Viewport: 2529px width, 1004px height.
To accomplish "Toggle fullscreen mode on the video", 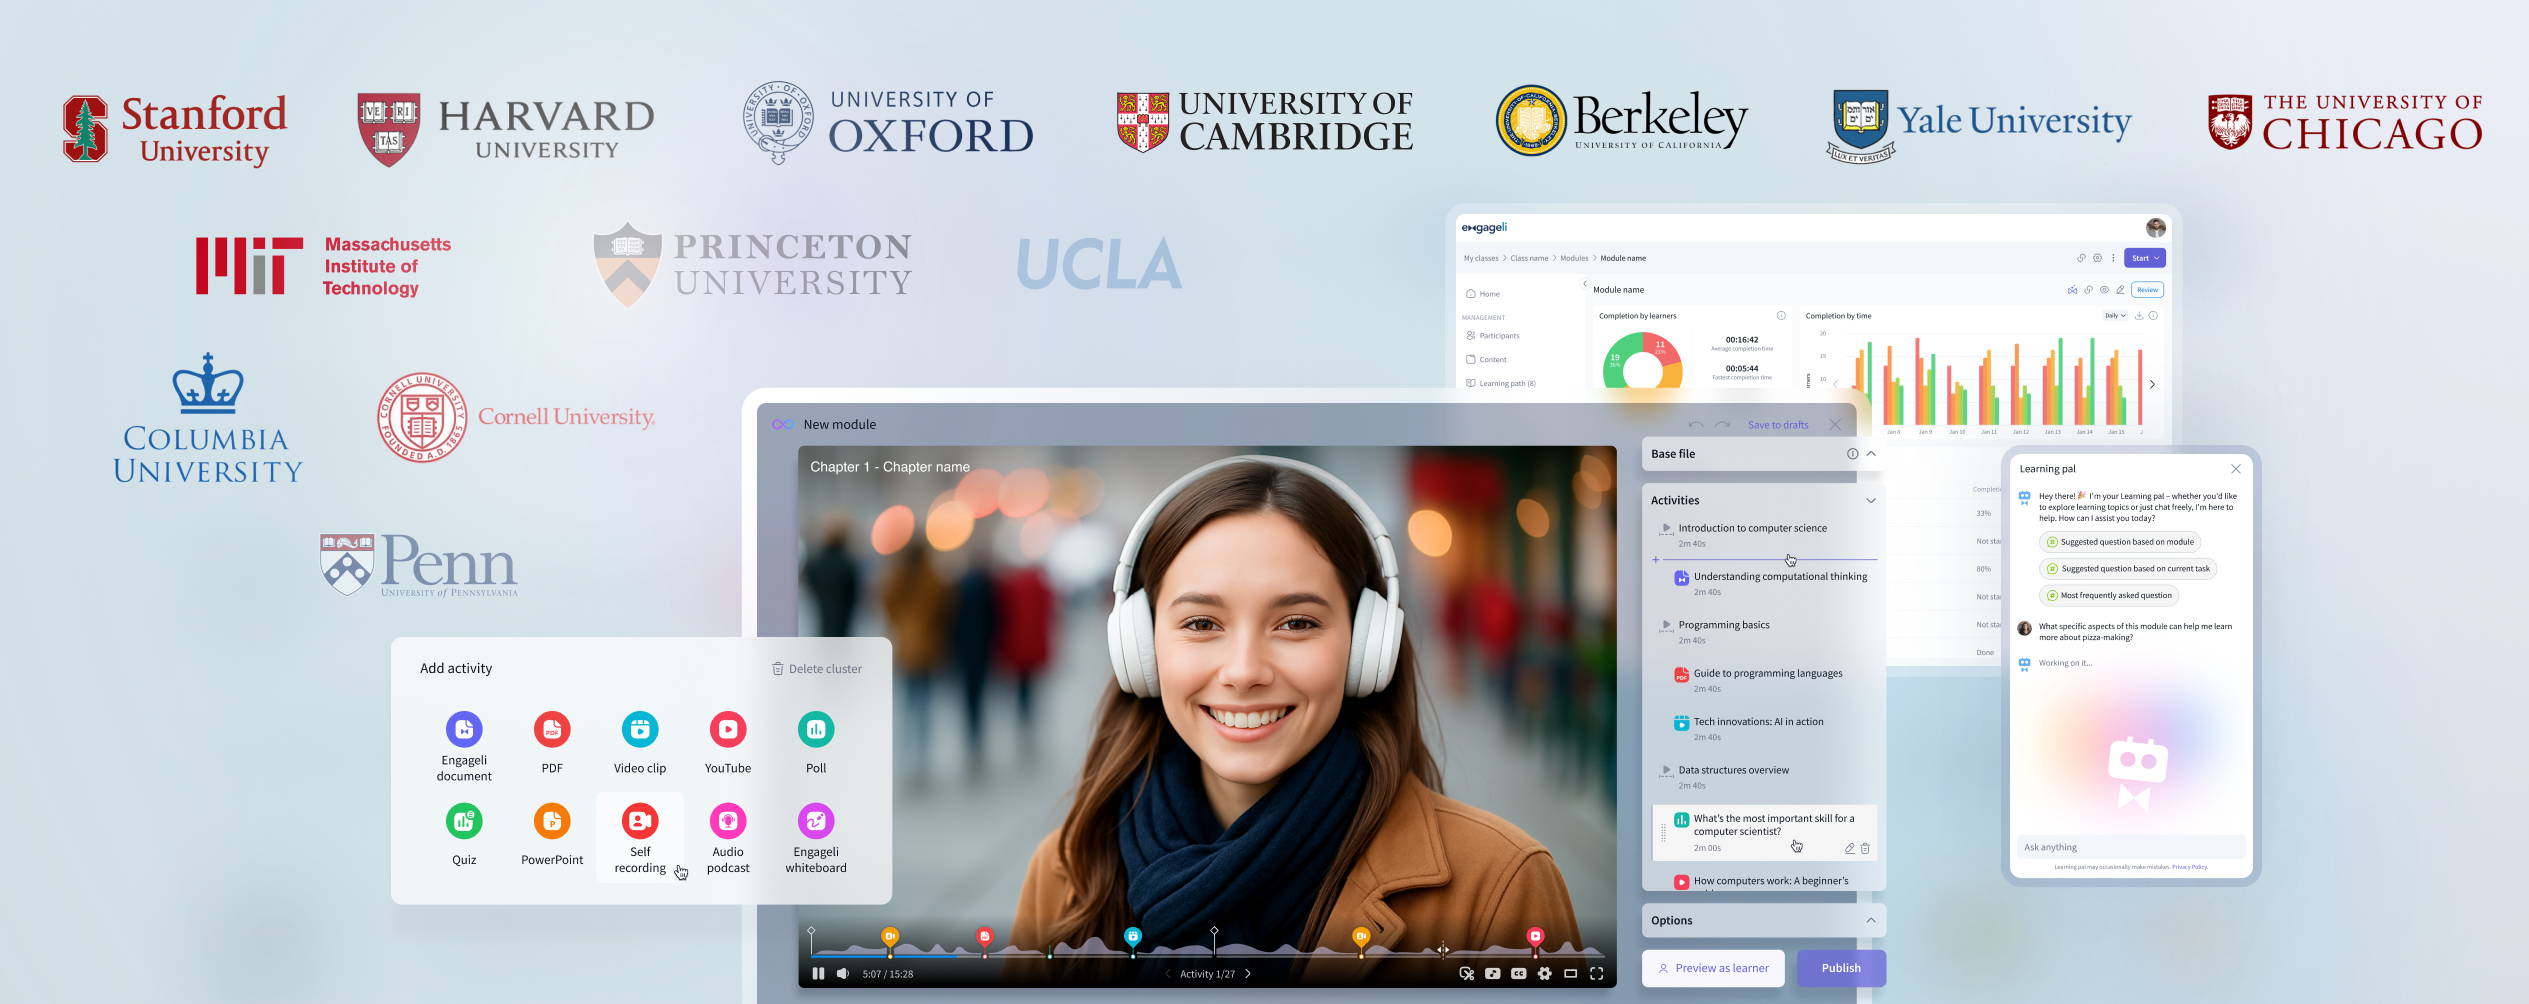I will click(1596, 974).
